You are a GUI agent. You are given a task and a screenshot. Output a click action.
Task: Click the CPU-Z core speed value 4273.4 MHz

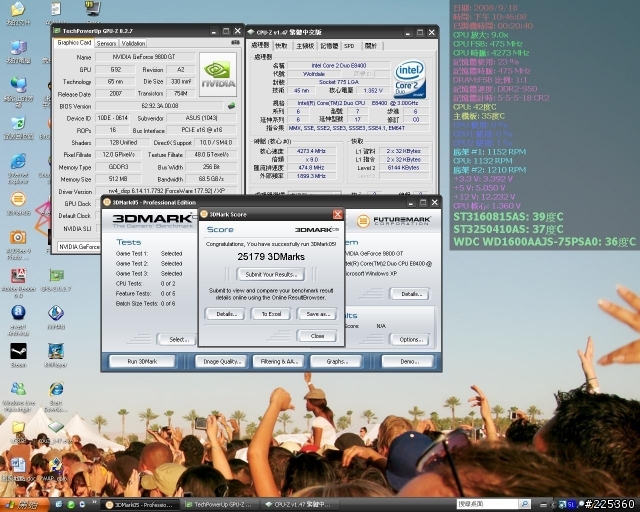coord(312,151)
